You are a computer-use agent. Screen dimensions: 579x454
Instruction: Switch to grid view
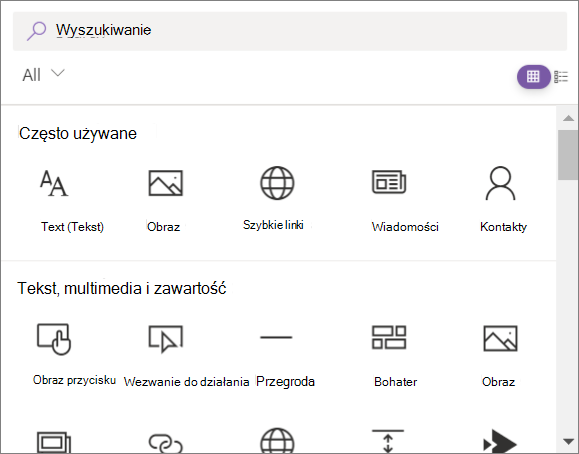coord(533,77)
